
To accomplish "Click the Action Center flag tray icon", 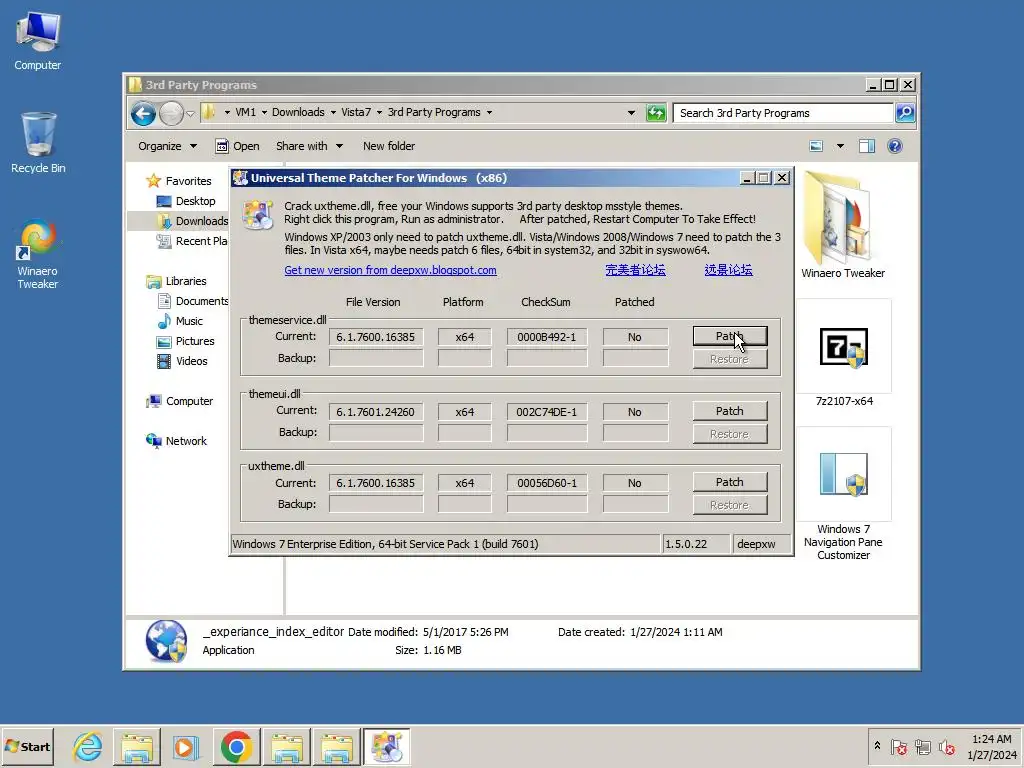I will point(899,746).
